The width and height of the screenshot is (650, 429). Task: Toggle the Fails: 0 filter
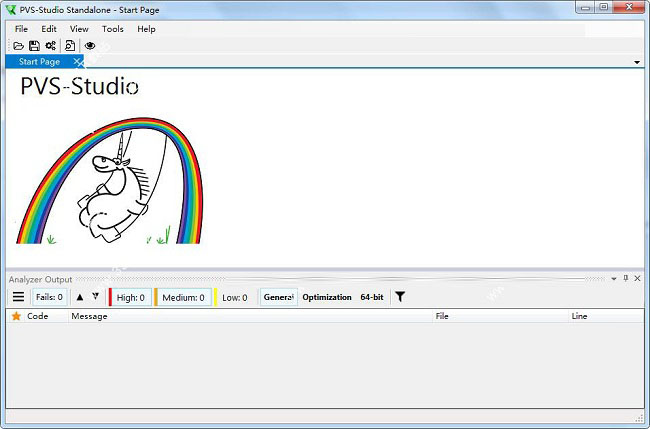[x=49, y=297]
